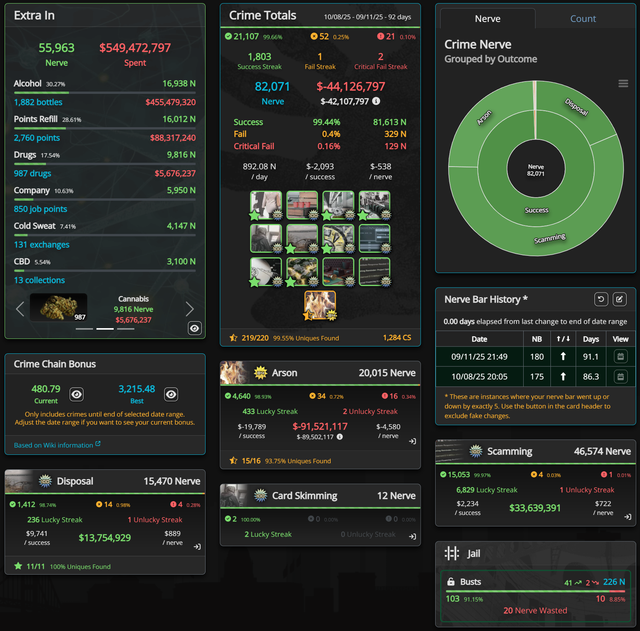Click the chart center Nerve 82,071 label

pos(536,170)
